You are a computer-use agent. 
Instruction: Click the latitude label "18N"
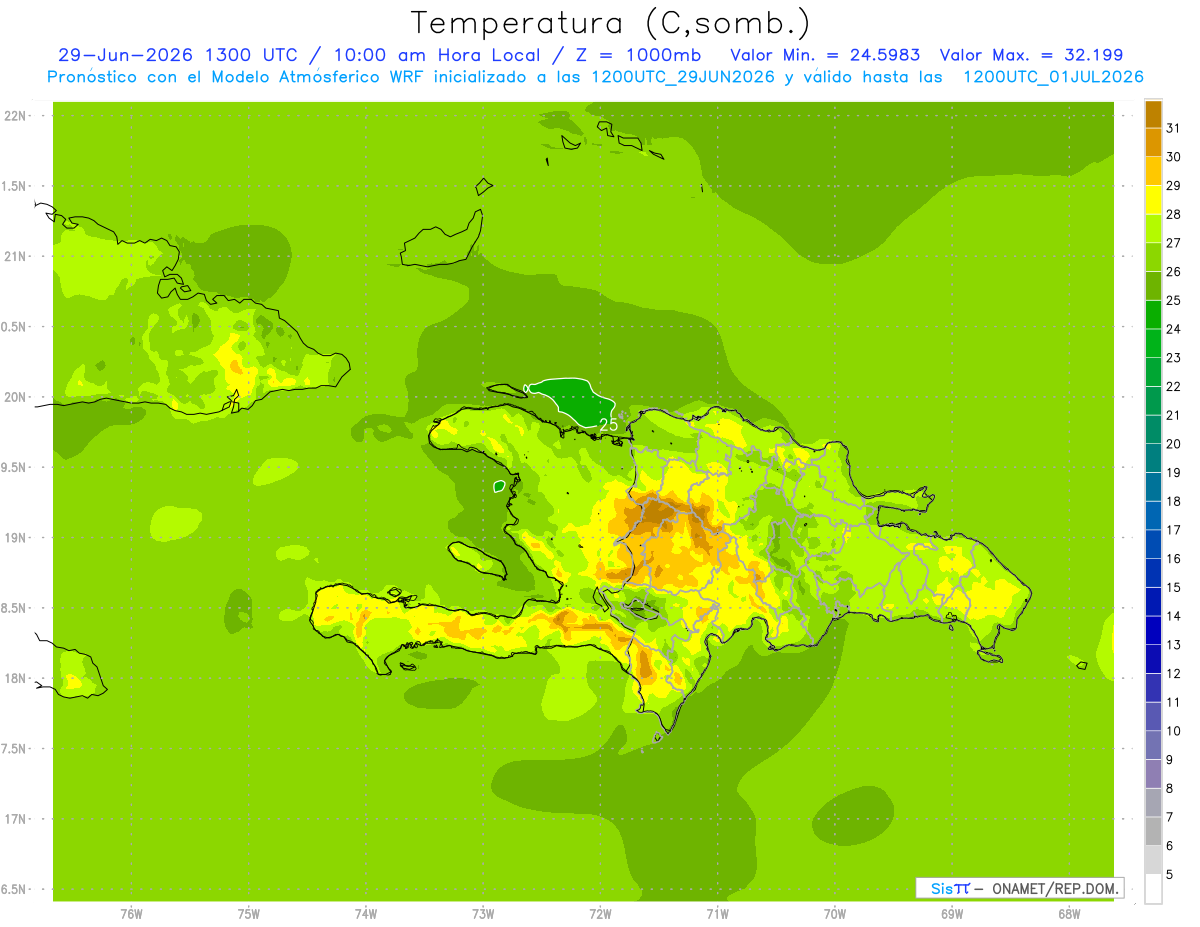(x=16, y=678)
